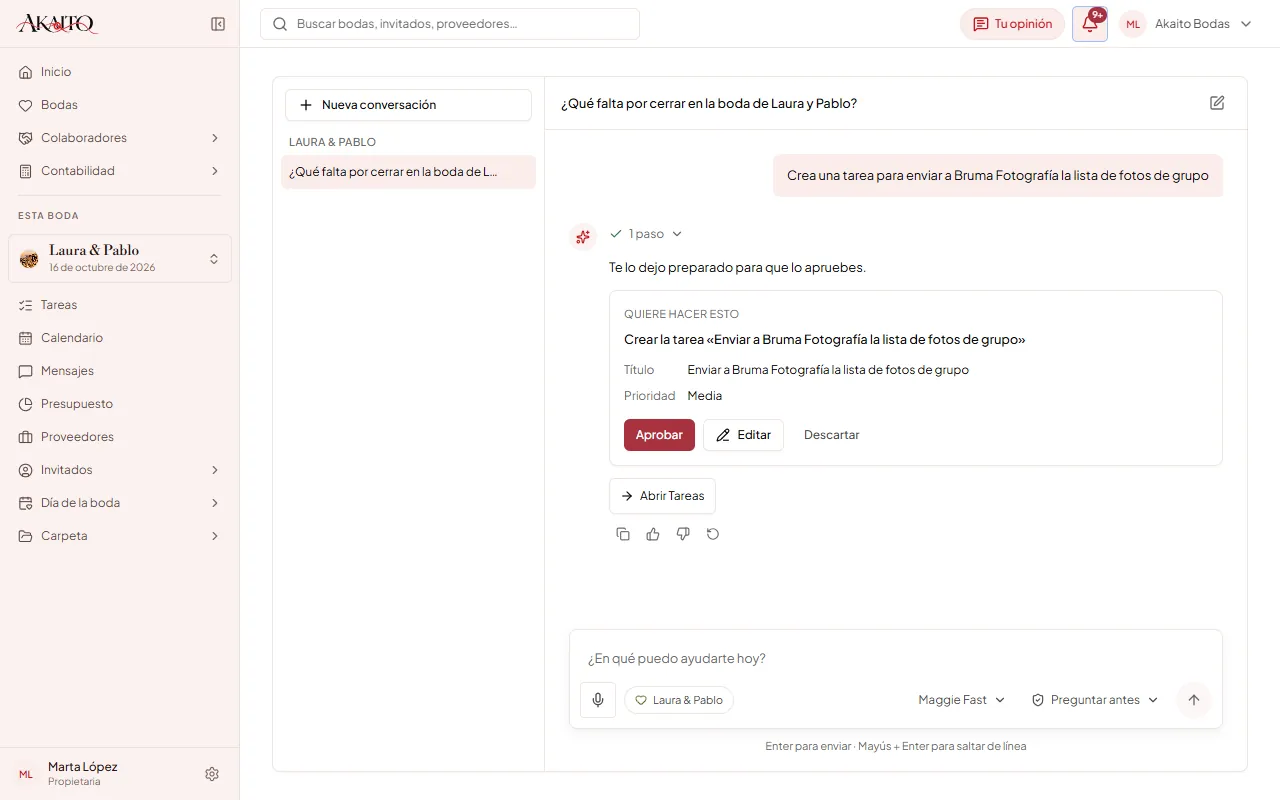Image resolution: width=1280 pixels, height=800 pixels.
Task: Click the assistant sparkle avatar
Action: (583, 236)
